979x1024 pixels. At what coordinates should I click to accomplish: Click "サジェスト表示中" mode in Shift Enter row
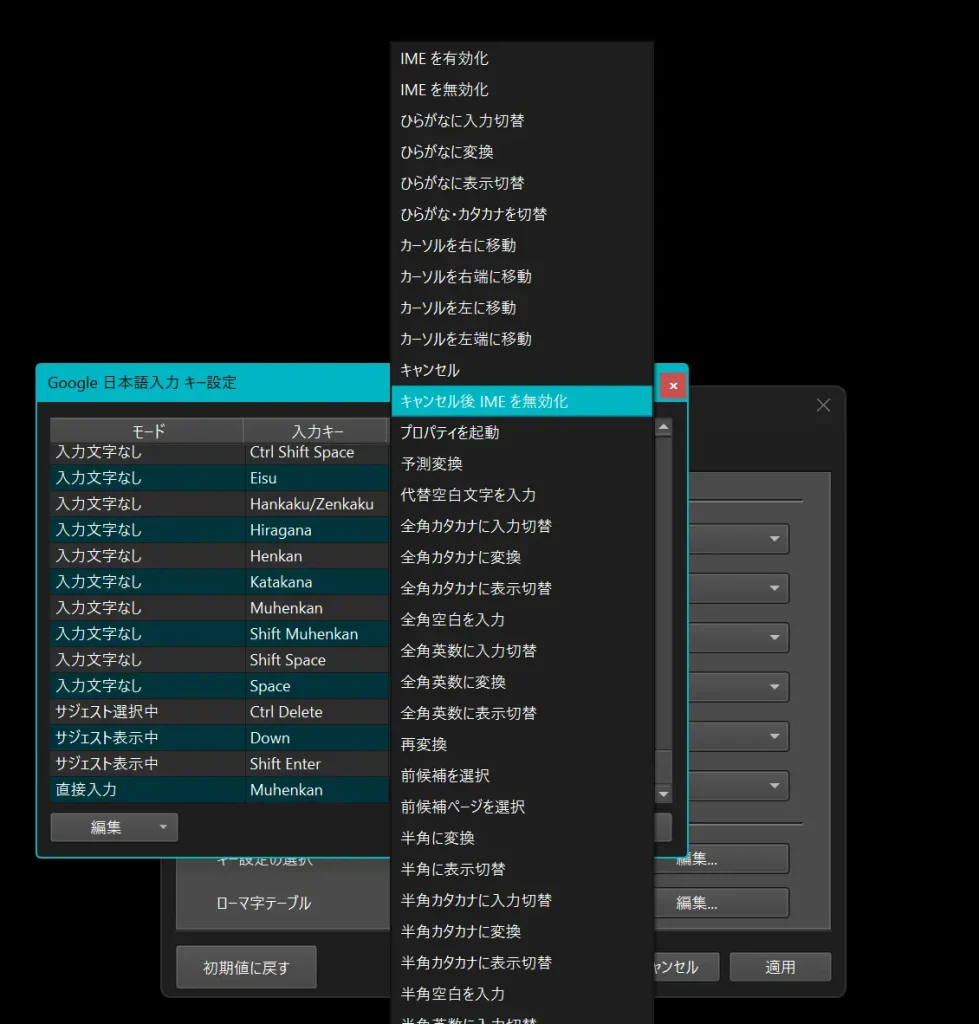tap(148, 764)
